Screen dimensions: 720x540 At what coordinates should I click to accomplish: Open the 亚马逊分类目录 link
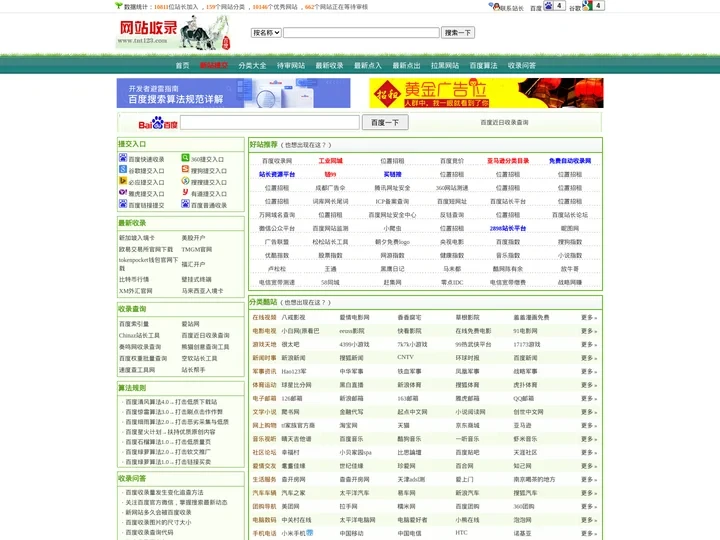pyautogui.click(x=508, y=161)
